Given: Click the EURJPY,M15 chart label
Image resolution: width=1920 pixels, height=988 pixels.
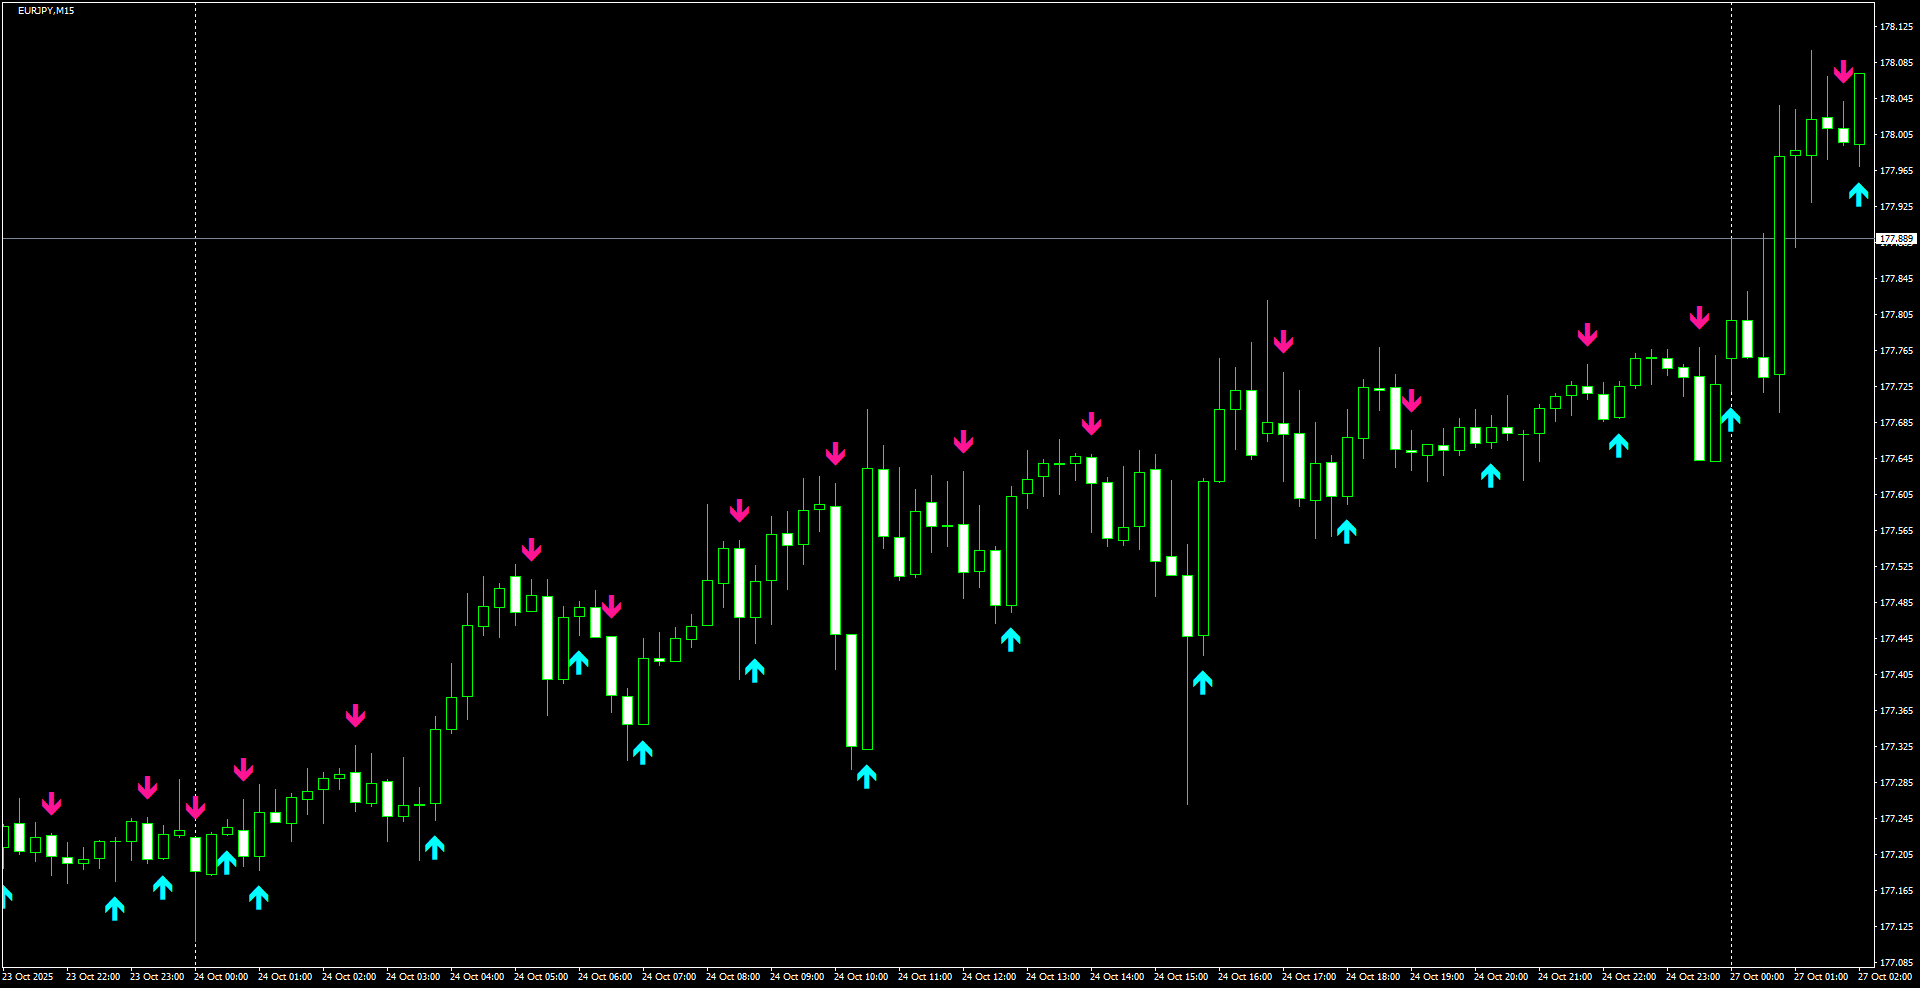Looking at the screenshot, I should pos(45,11).
